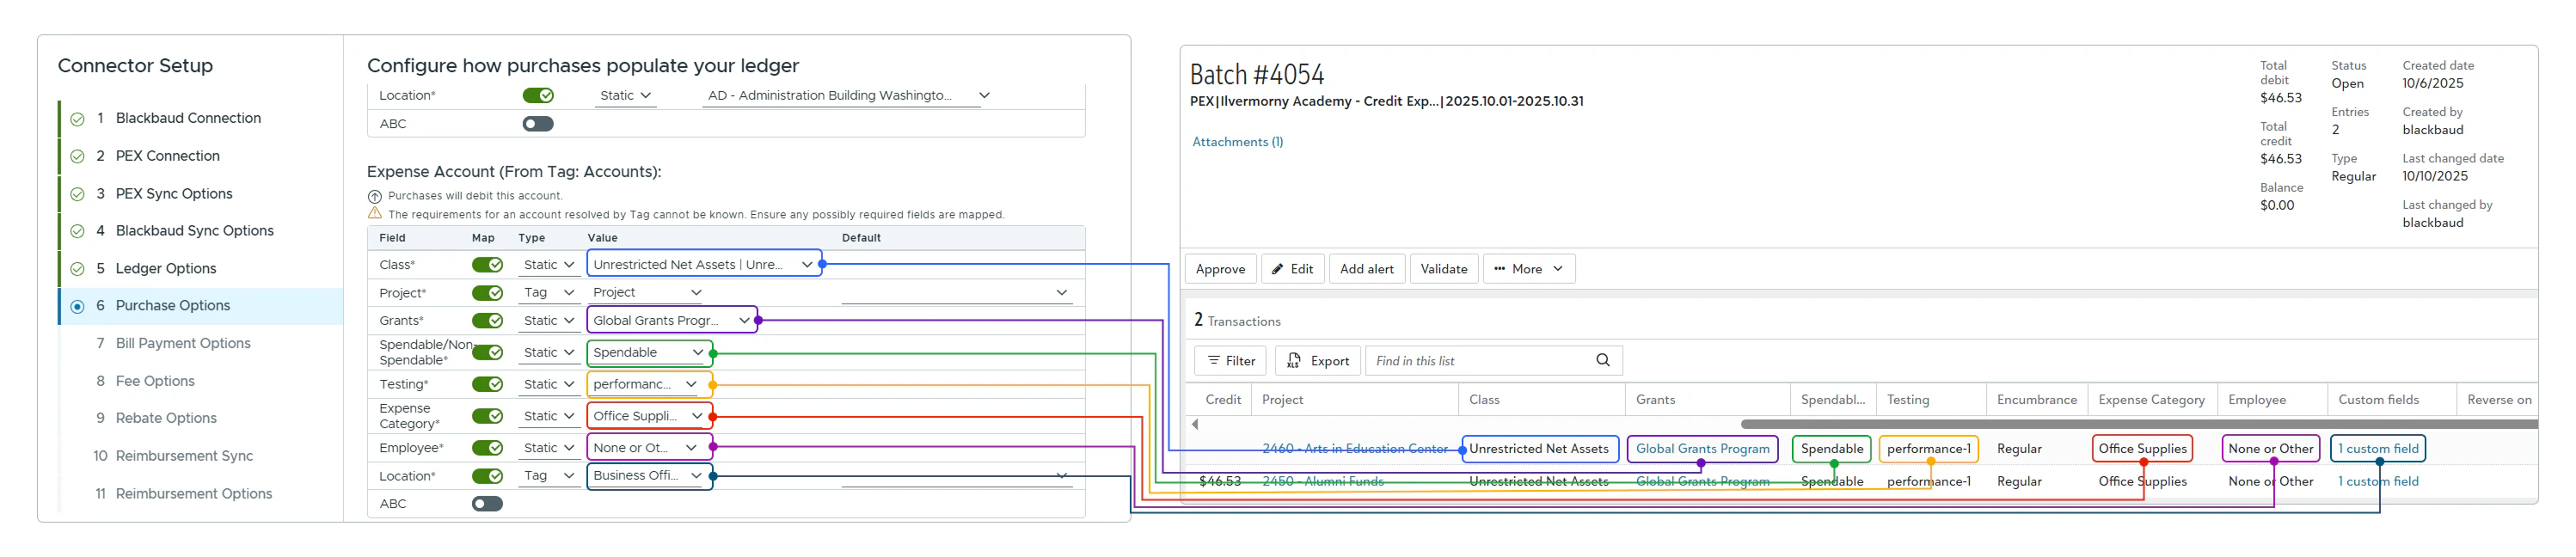Toggle Testing field map switch
This screenshot has width=2576, height=557.
tap(487, 385)
